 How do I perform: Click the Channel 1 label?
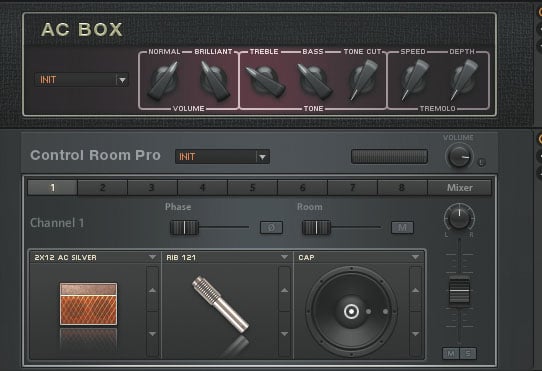(x=57, y=223)
